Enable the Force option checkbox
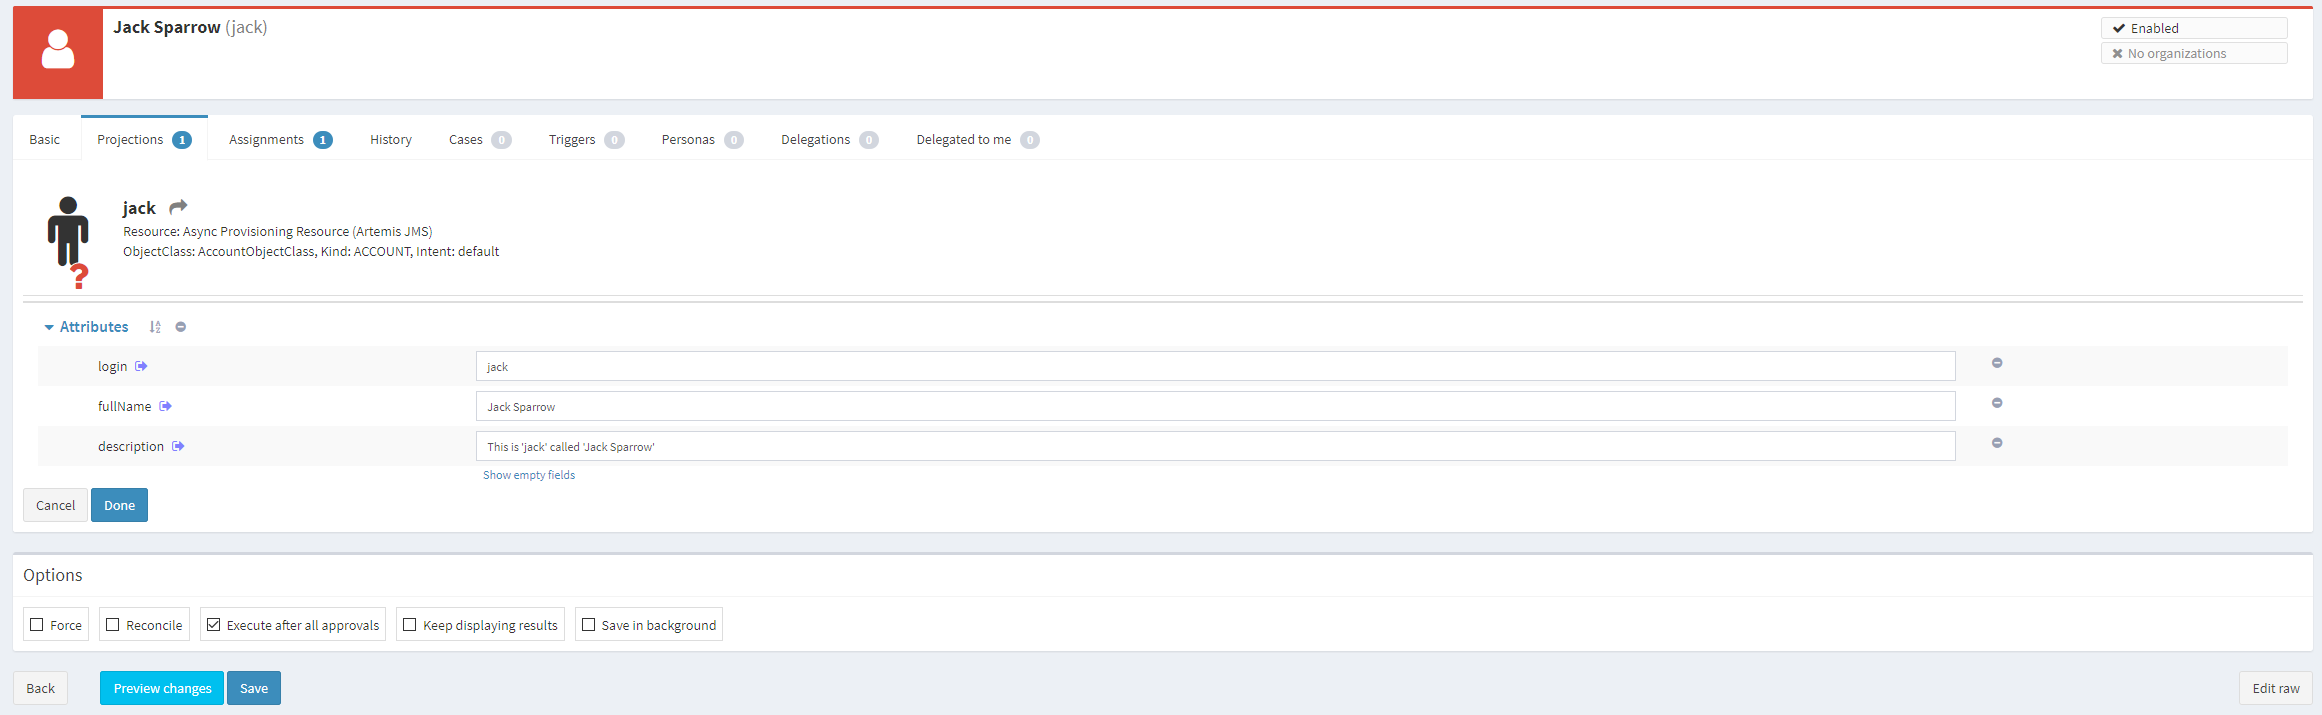Screen dimensions: 2322x715 pos(37,625)
